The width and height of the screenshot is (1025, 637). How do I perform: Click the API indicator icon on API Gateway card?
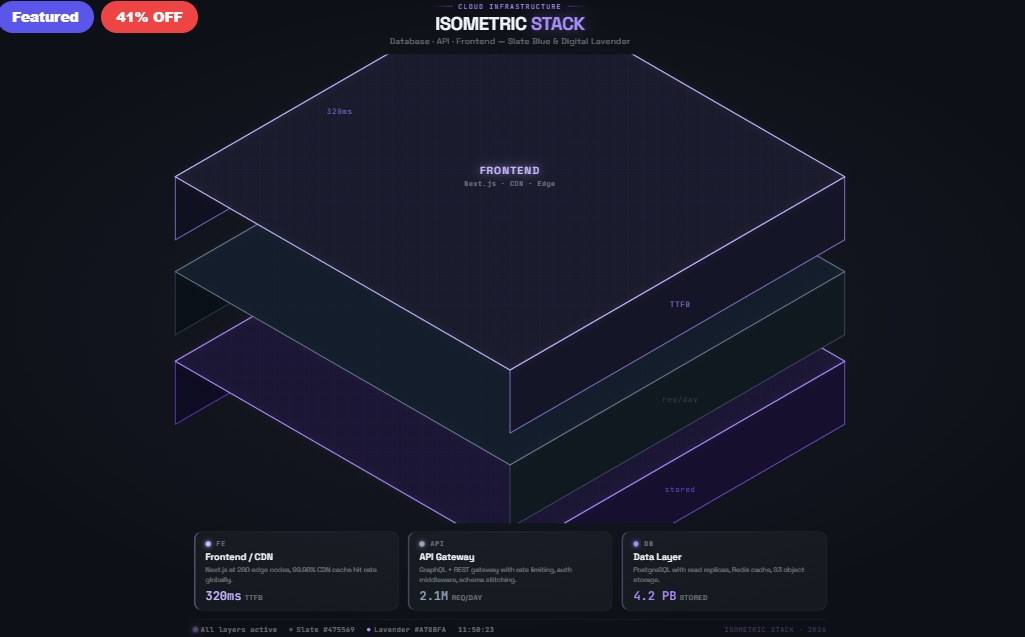[x=423, y=542]
